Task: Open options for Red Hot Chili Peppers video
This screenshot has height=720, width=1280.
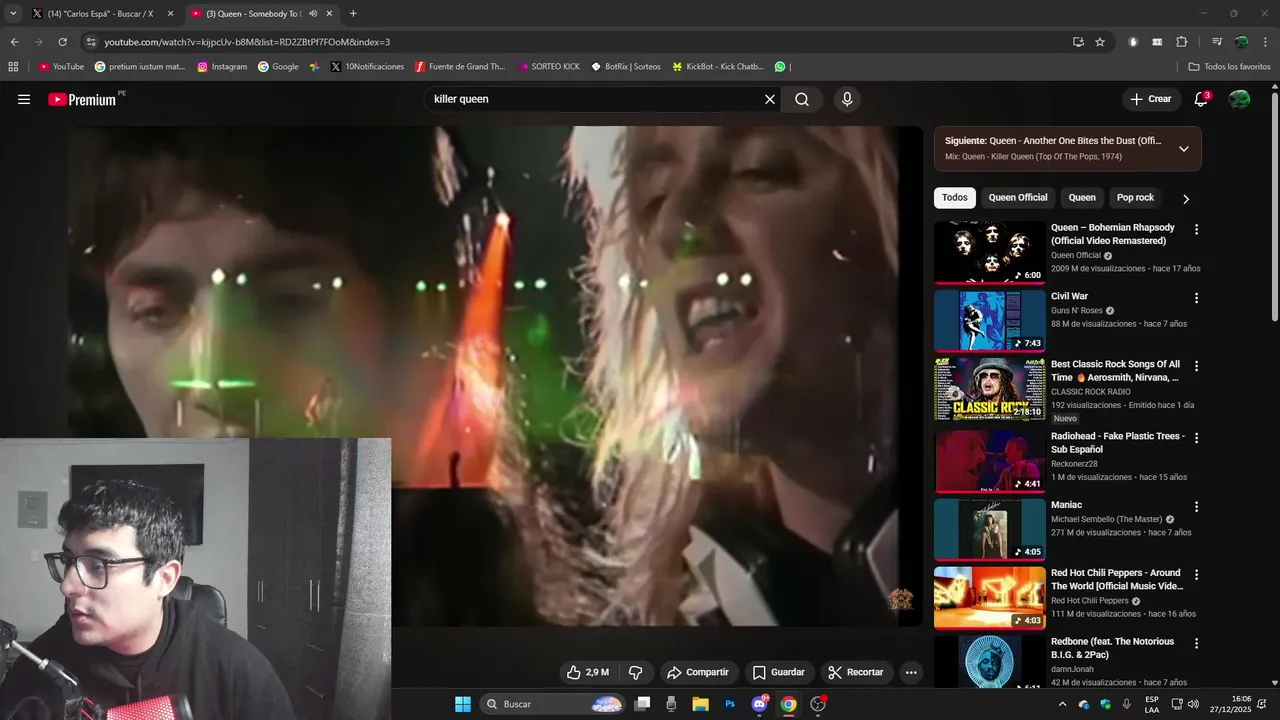Action: tap(1196, 575)
